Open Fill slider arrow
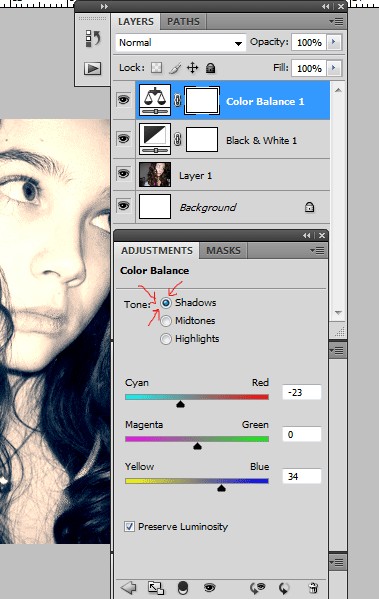The width and height of the screenshot is (379, 599). (334, 68)
